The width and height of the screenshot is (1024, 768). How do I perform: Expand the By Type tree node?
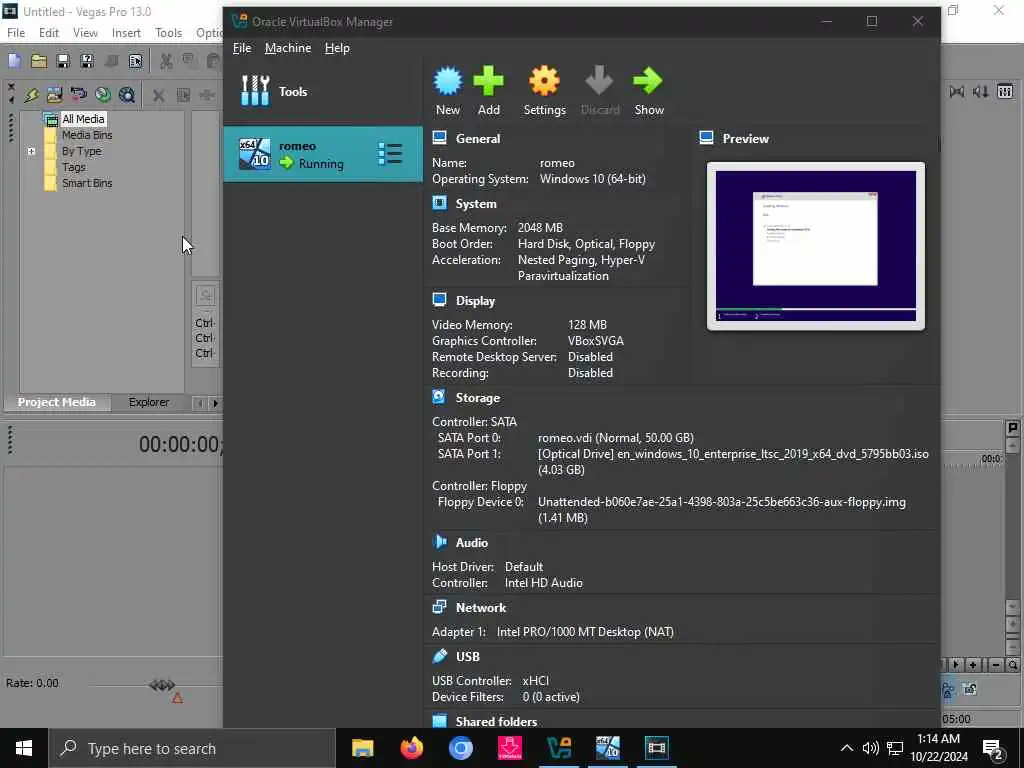point(31,152)
